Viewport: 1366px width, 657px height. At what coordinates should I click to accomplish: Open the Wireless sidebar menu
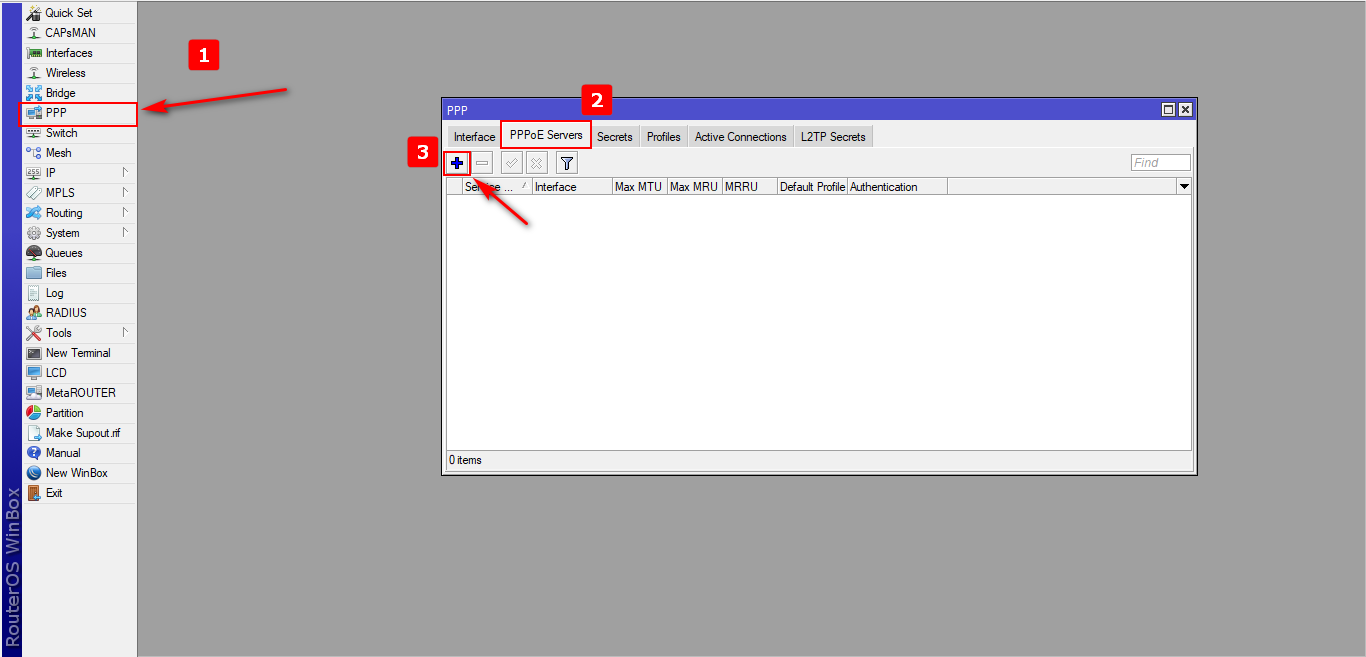tap(65, 73)
